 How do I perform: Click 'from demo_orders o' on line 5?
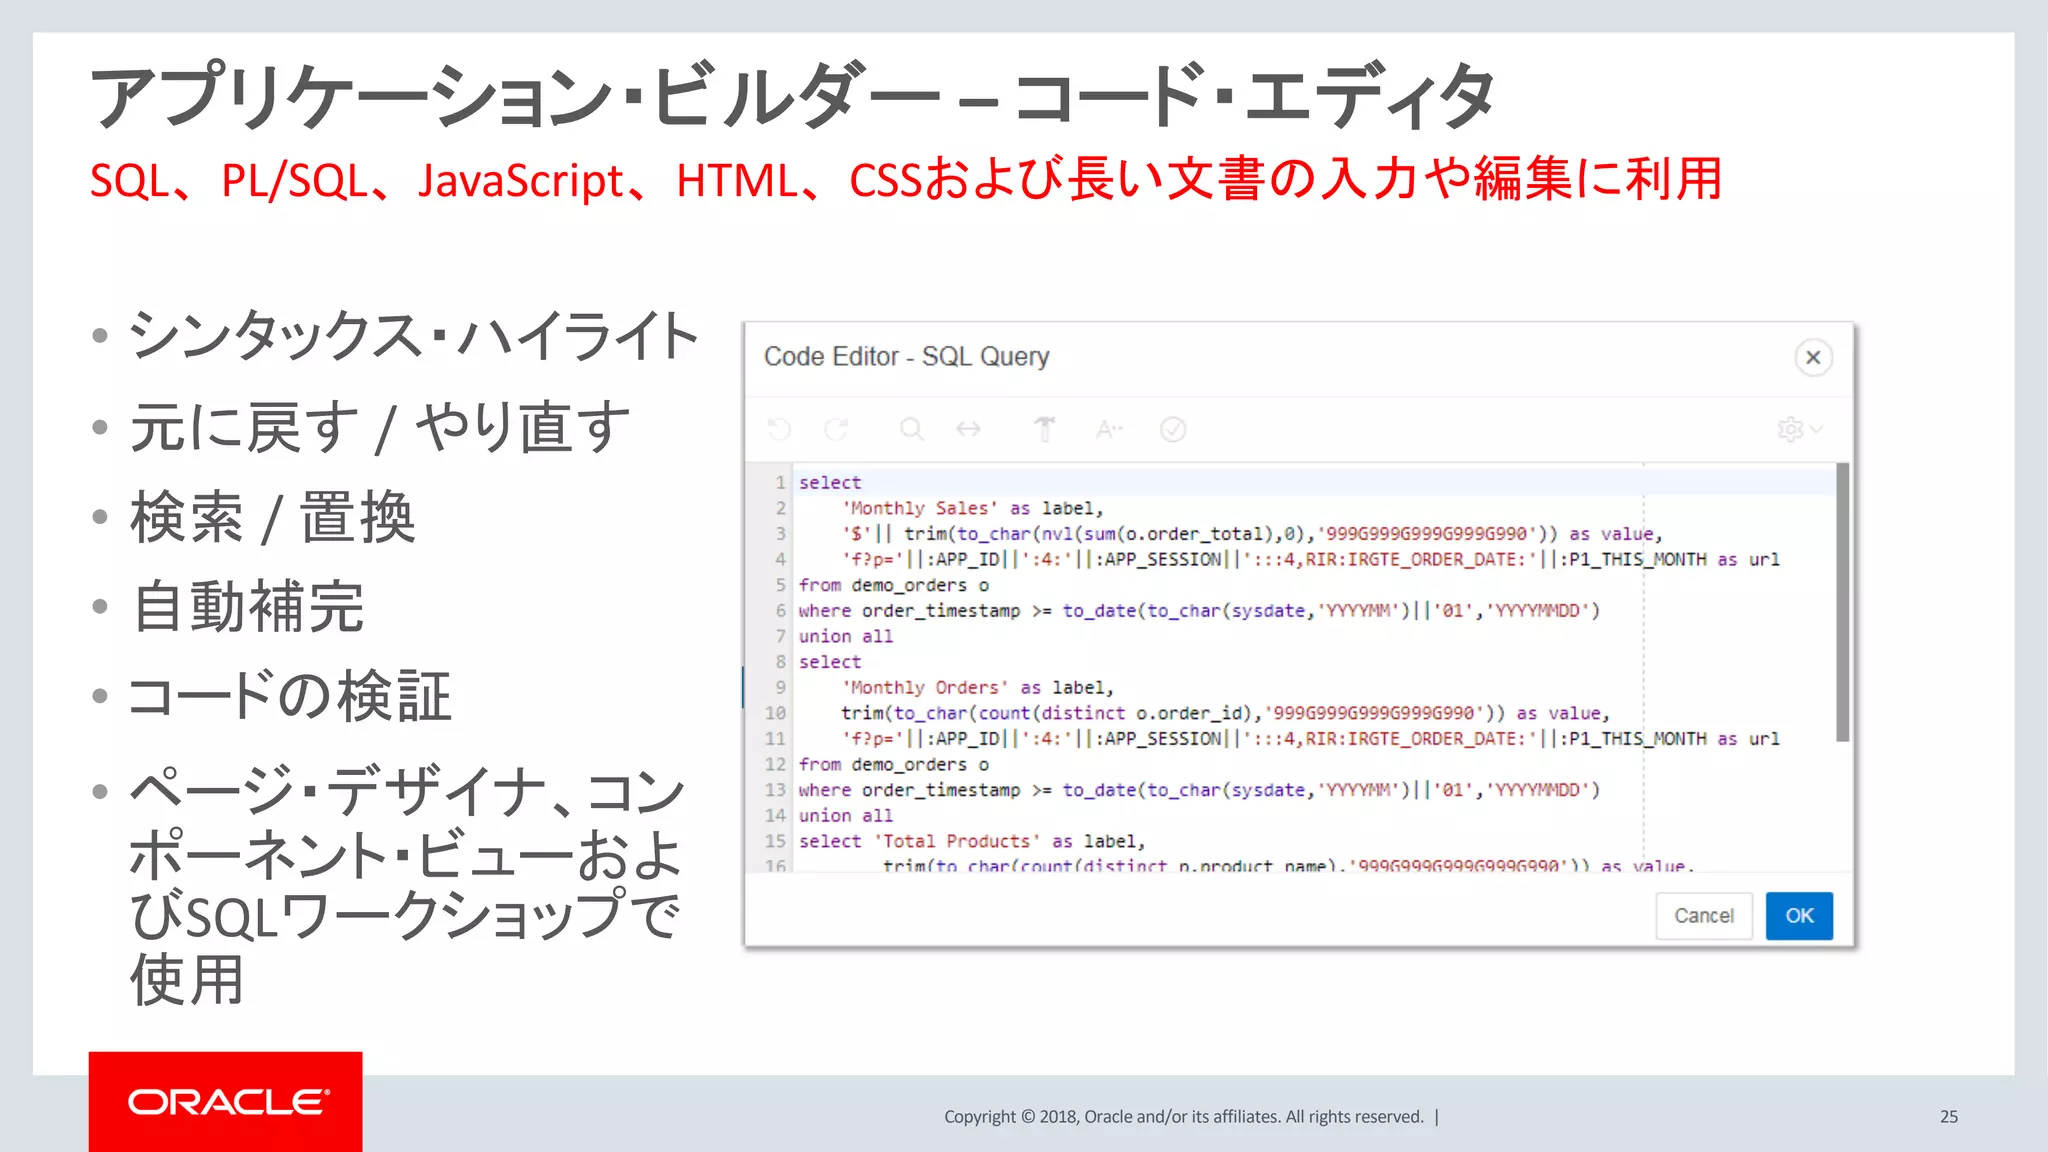[x=894, y=585]
